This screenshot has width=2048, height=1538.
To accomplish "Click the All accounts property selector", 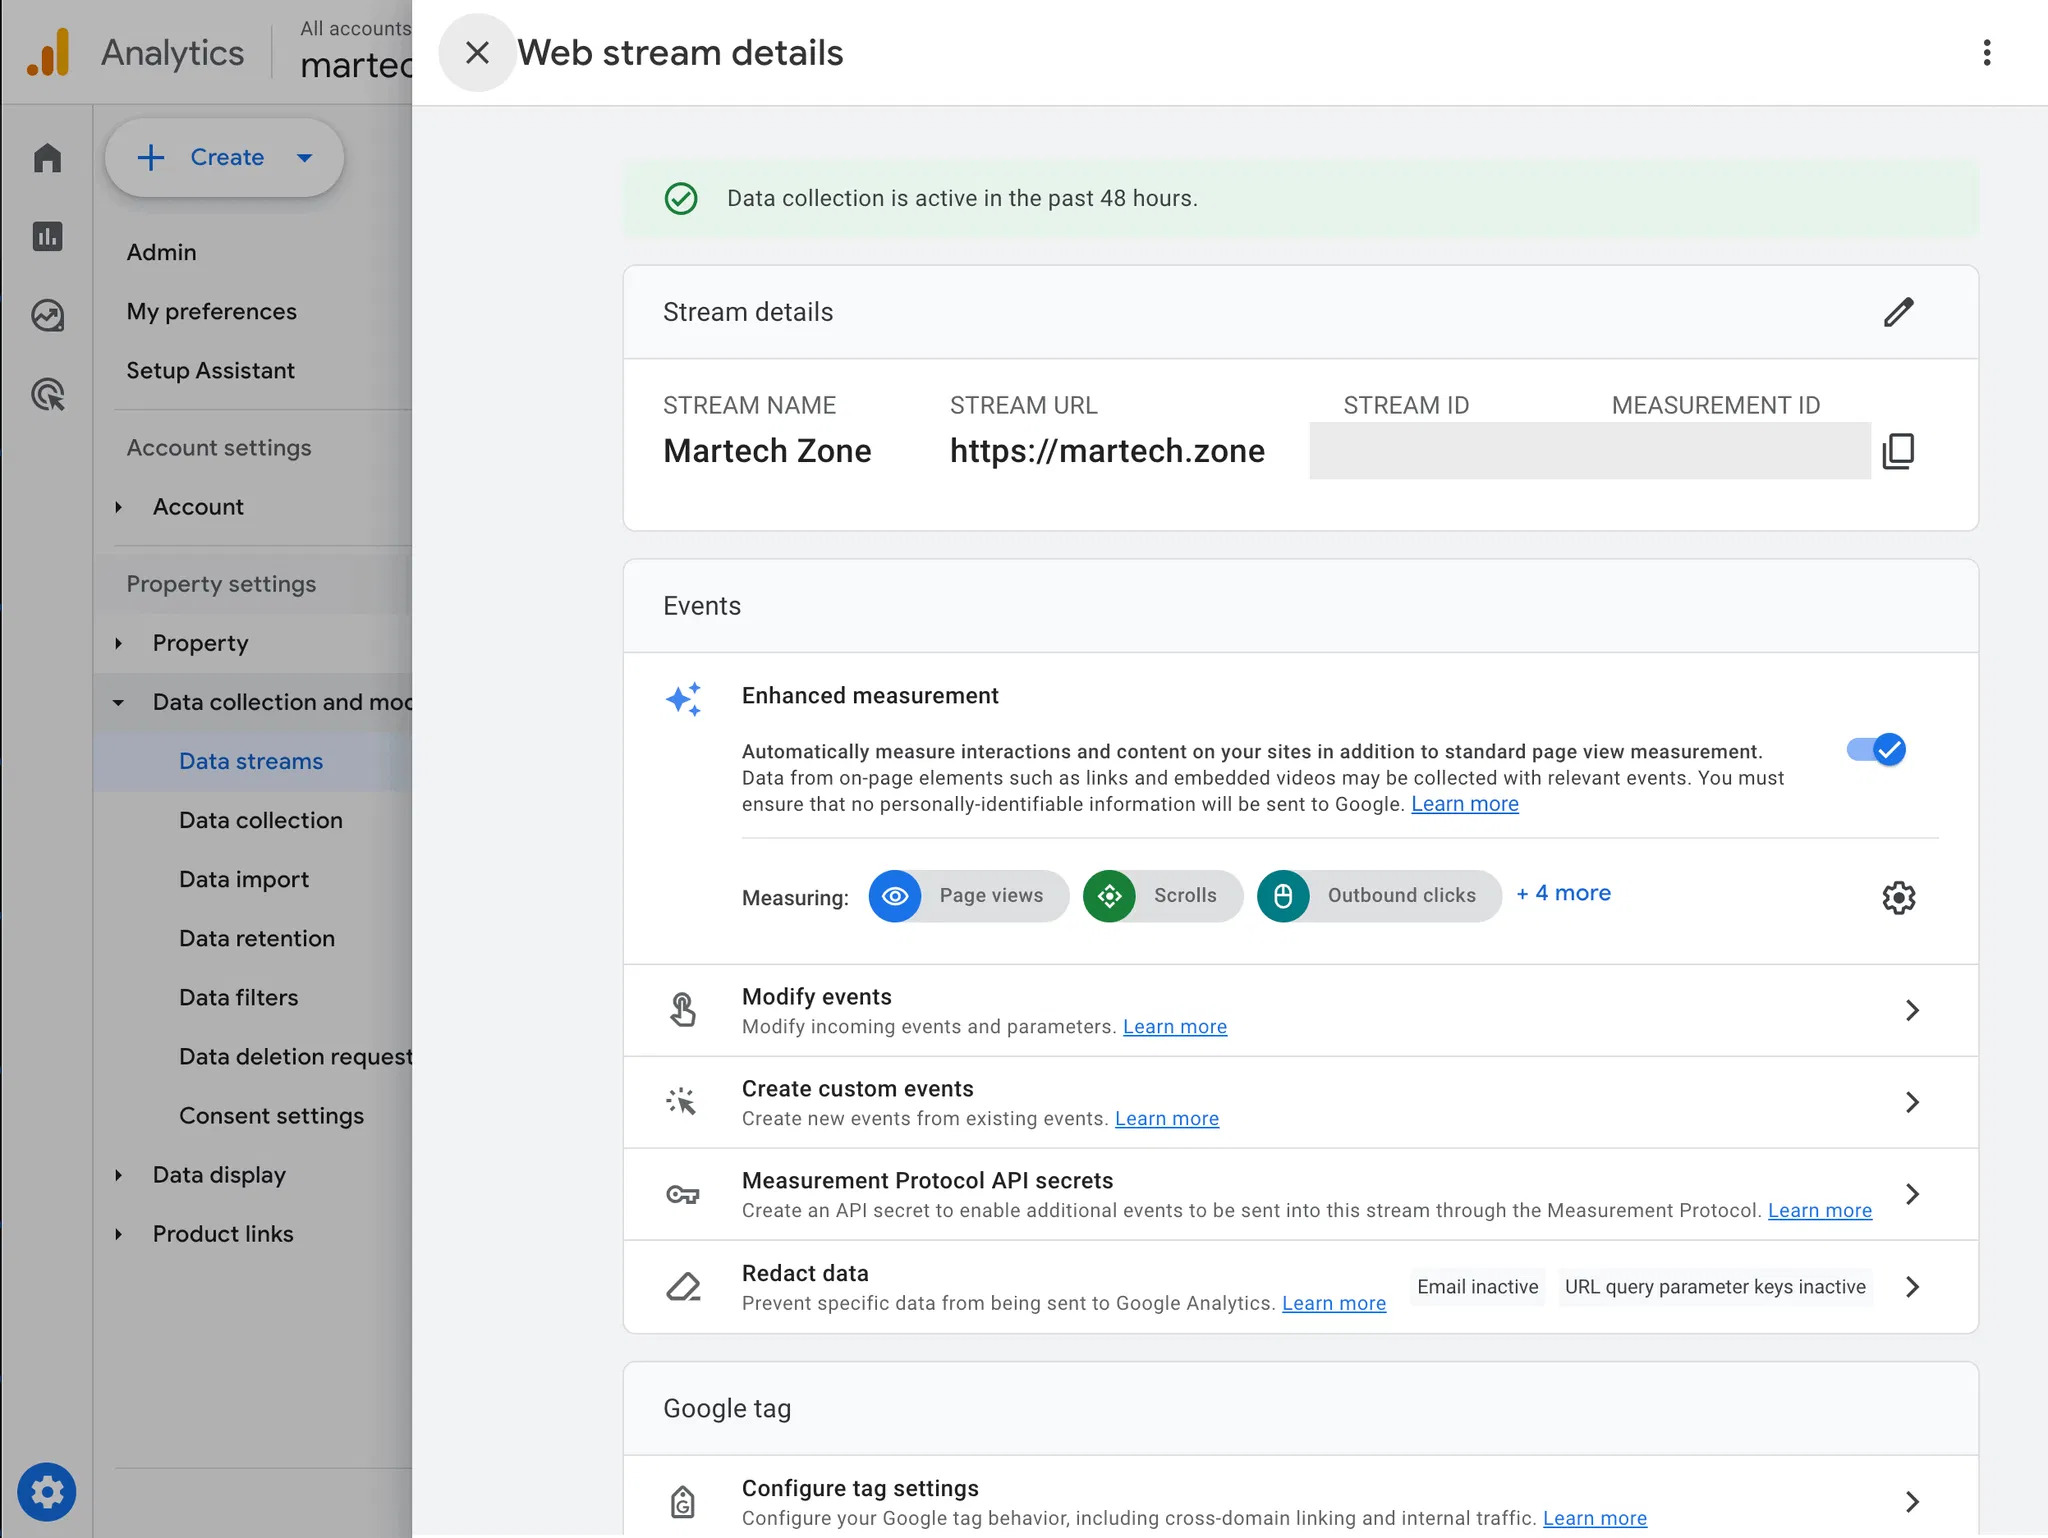I will (x=355, y=52).
